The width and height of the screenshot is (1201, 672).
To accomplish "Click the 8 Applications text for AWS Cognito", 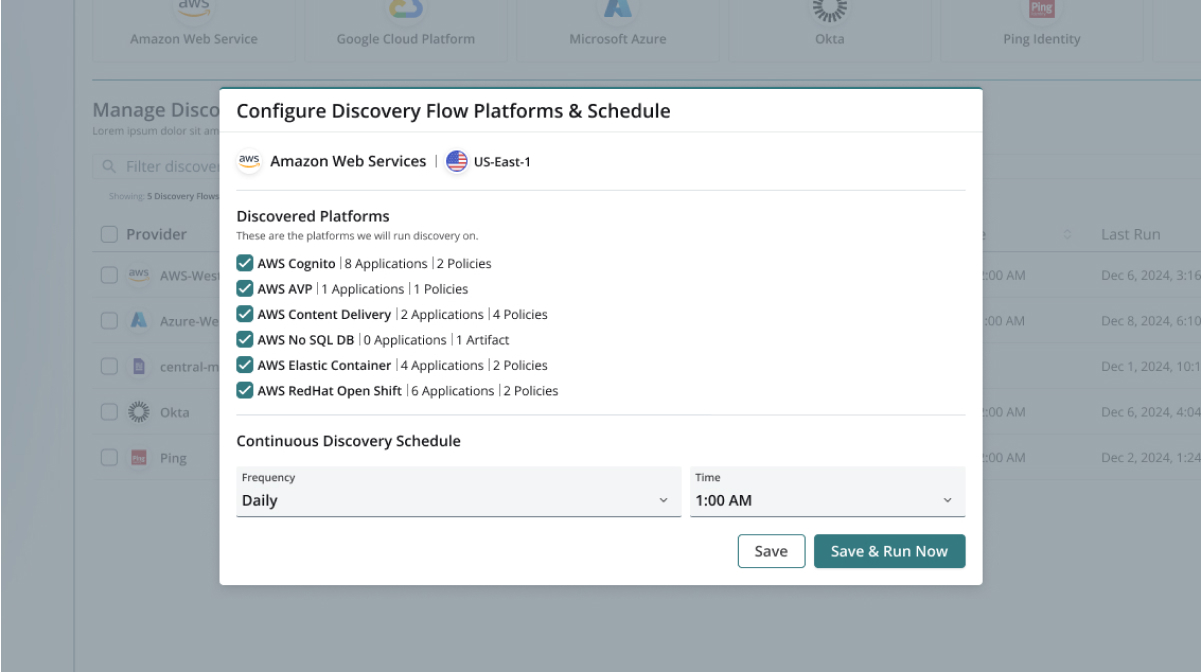I will tap(385, 264).
